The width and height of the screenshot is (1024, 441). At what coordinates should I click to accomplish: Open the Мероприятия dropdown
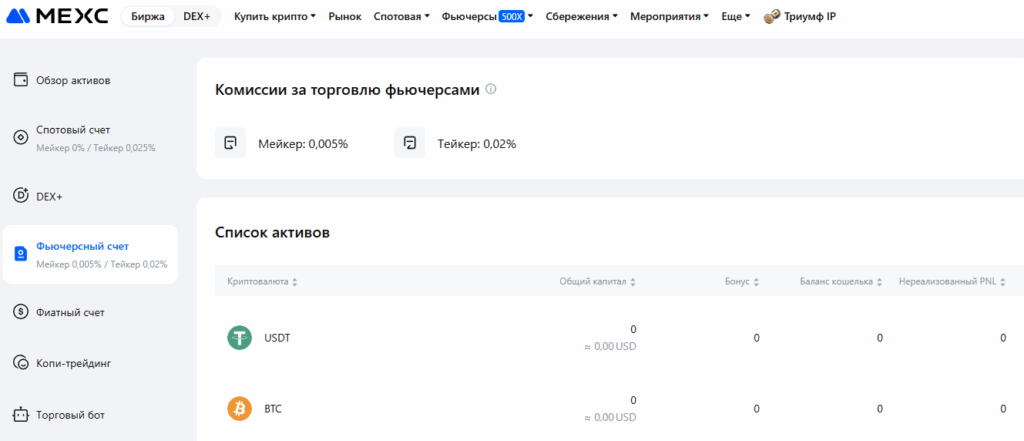coord(669,16)
